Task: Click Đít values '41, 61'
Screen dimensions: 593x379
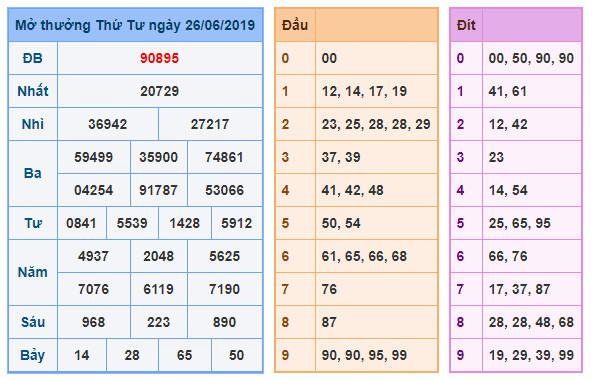Action: (508, 91)
